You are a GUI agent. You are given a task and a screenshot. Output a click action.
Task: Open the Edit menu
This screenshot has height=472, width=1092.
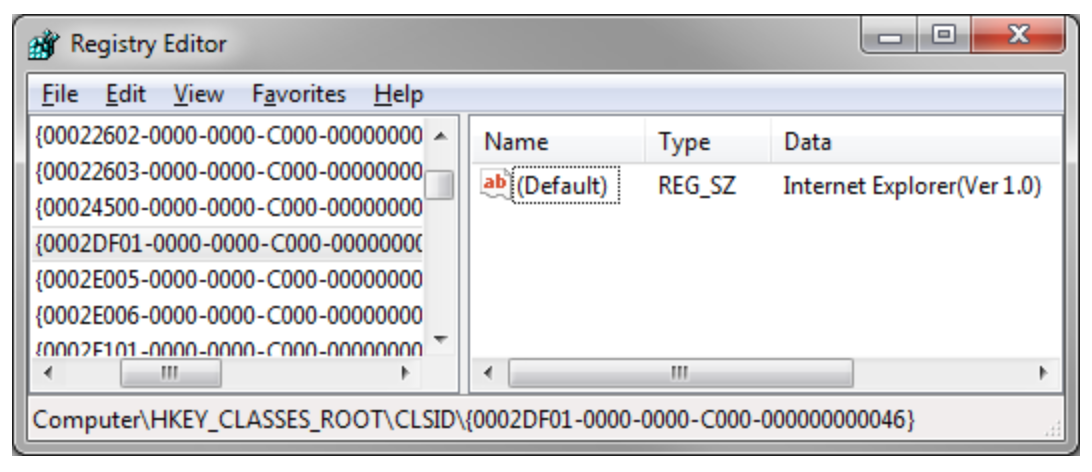(x=125, y=94)
